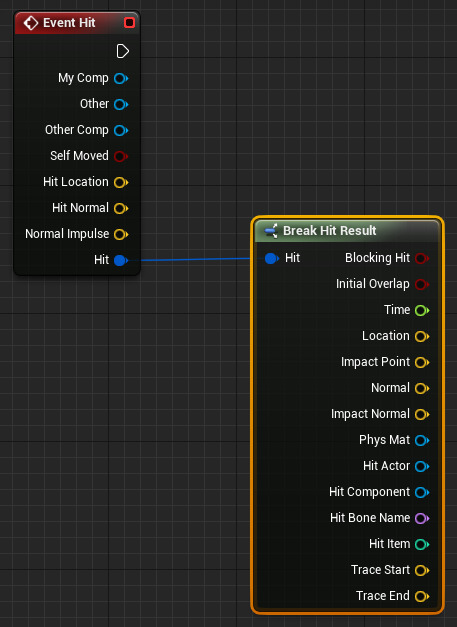
Task: Click the Break Hit Result struct icon
Action: 271,231
